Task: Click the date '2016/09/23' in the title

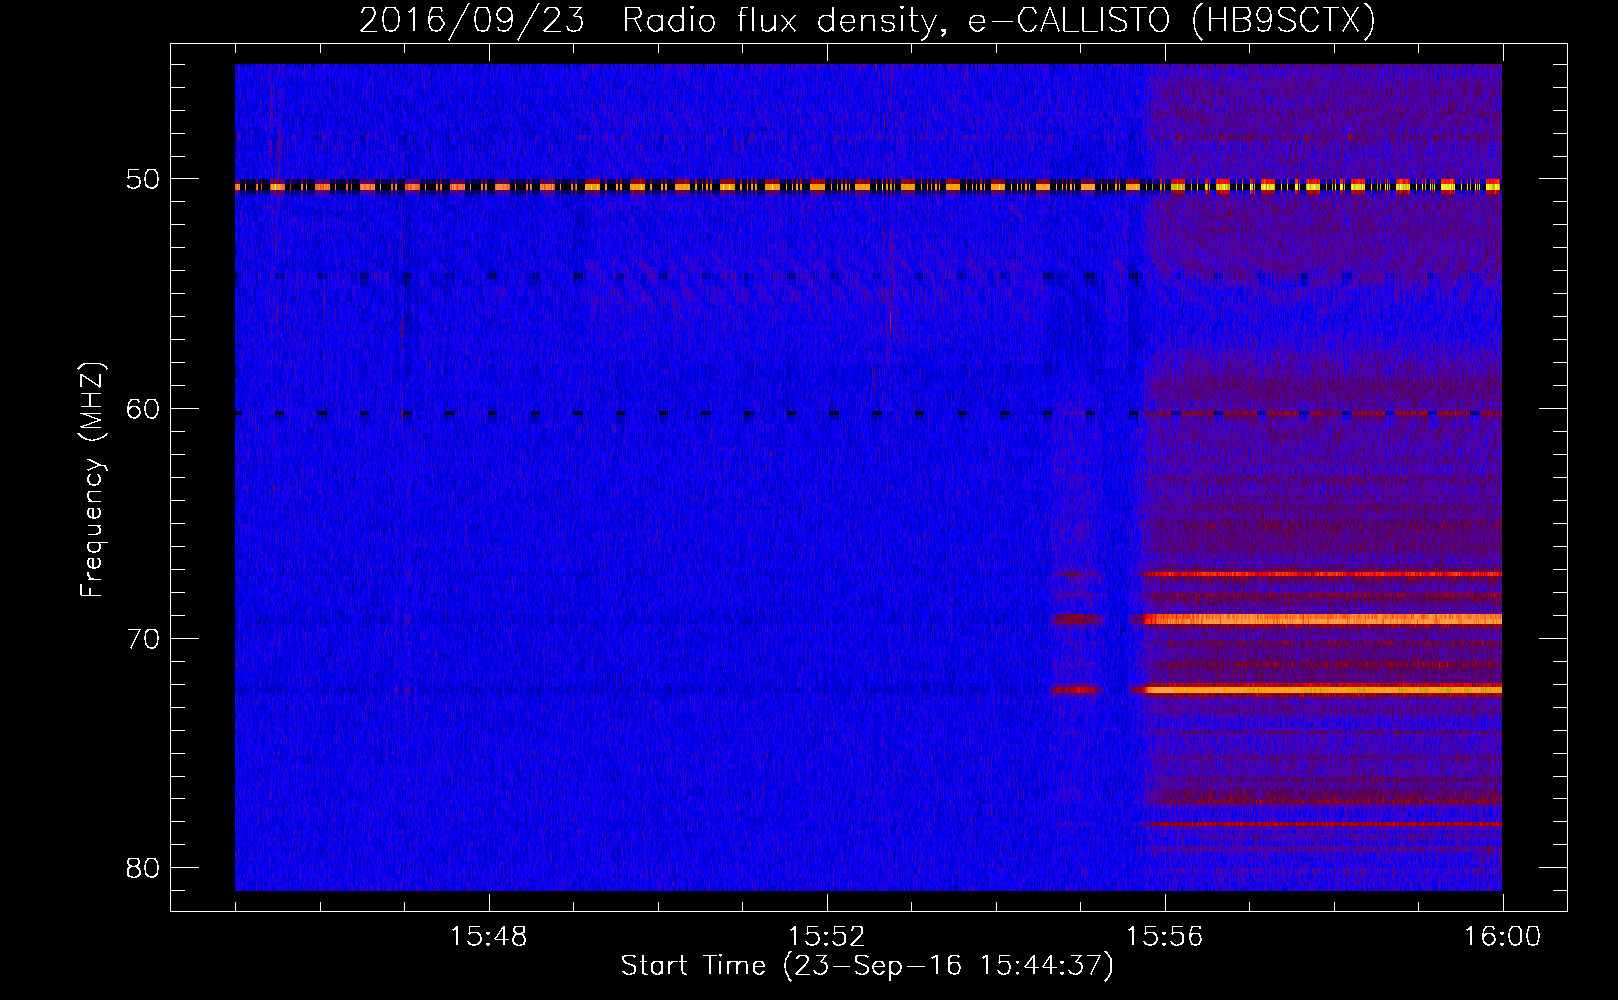Action: 472,20
